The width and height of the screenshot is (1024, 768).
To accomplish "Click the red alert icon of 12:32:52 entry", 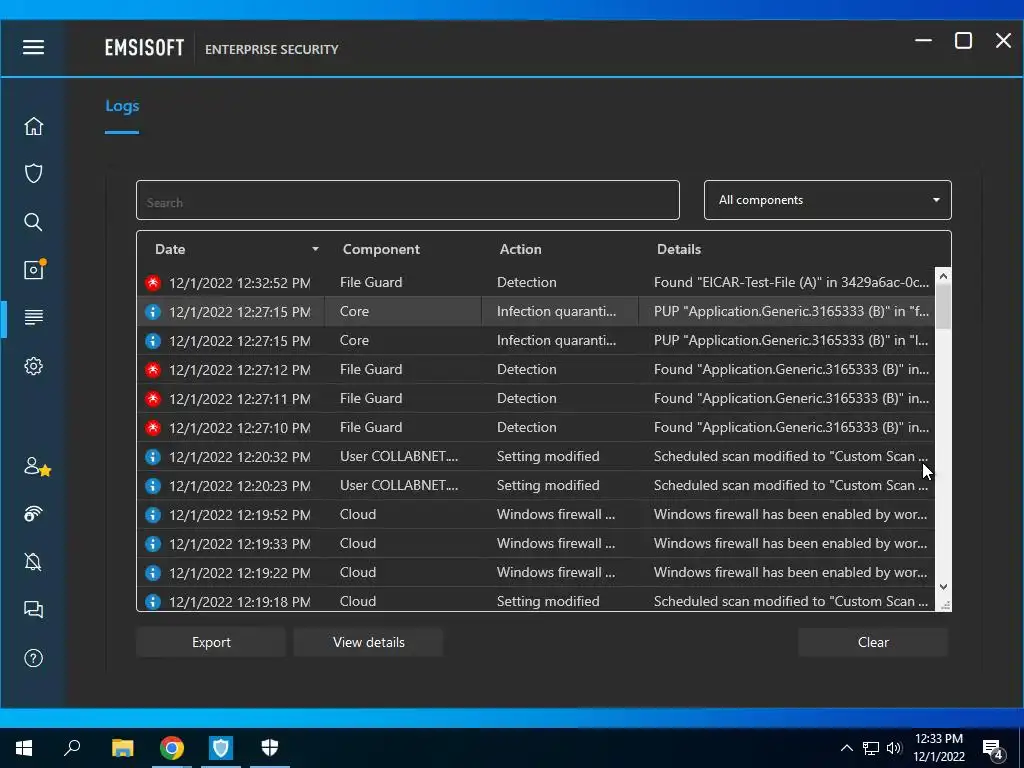I will point(153,283).
